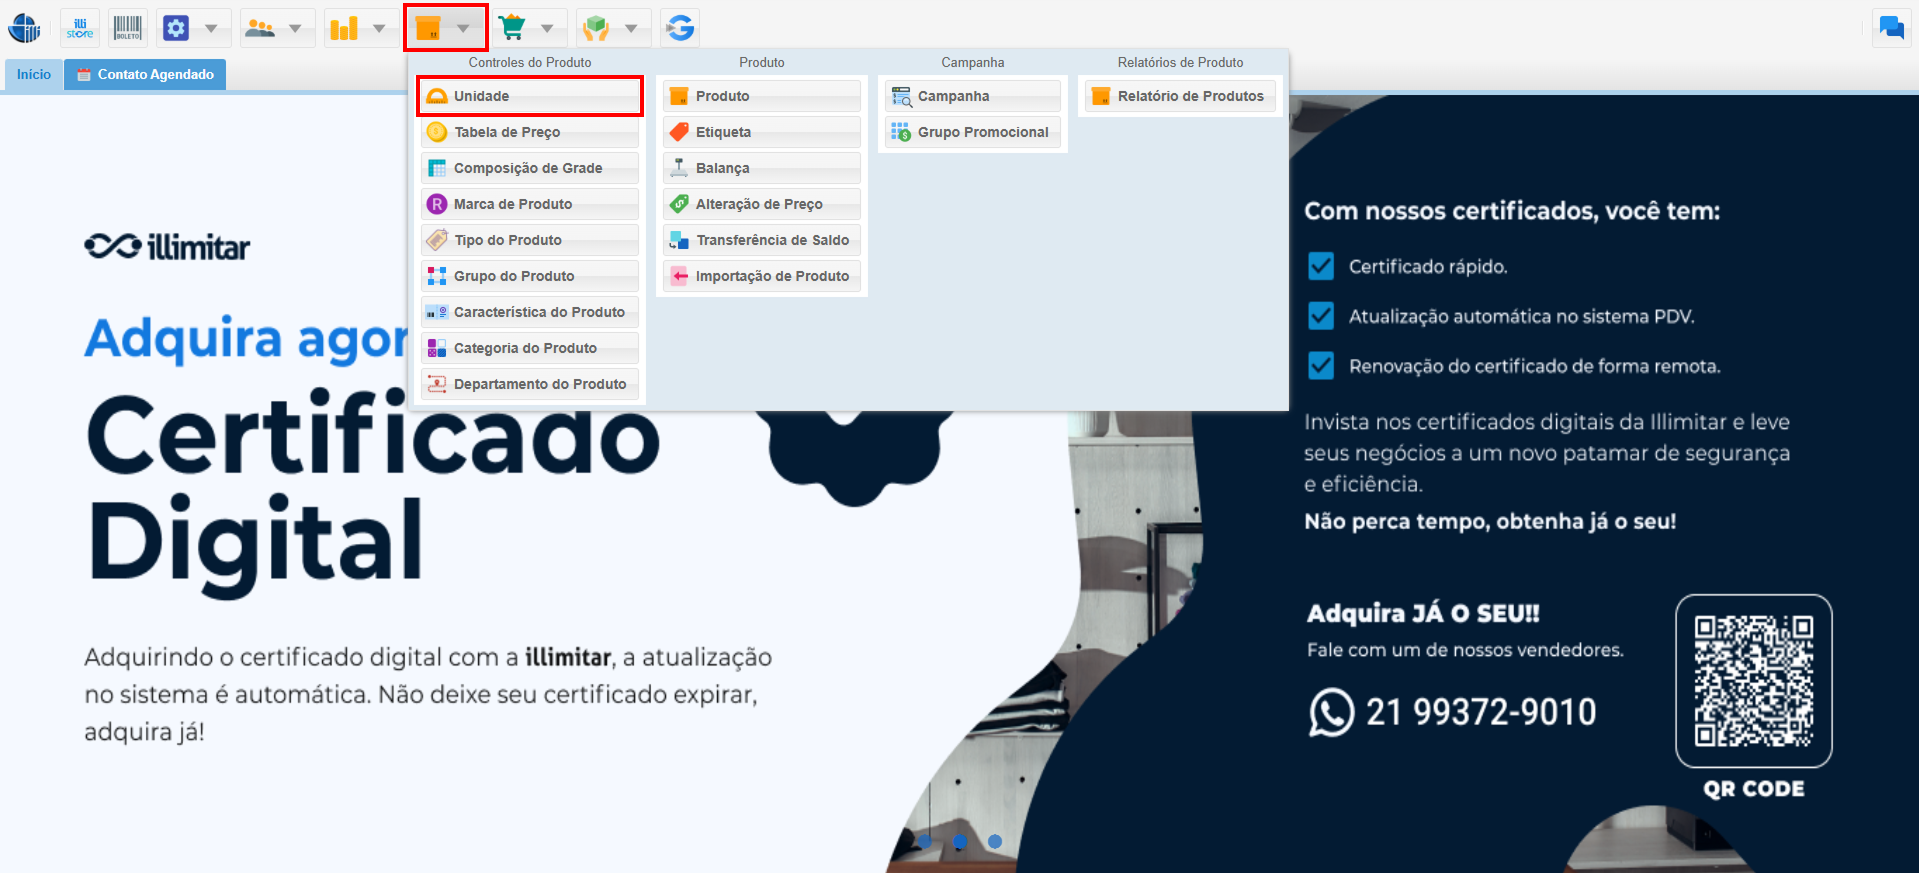
Task: Expand the dropdown arrow beside settings gear
Action: [x=211, y=28]
